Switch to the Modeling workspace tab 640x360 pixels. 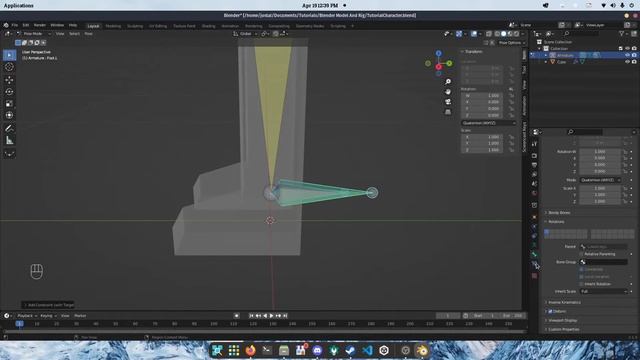coord(113,26)
